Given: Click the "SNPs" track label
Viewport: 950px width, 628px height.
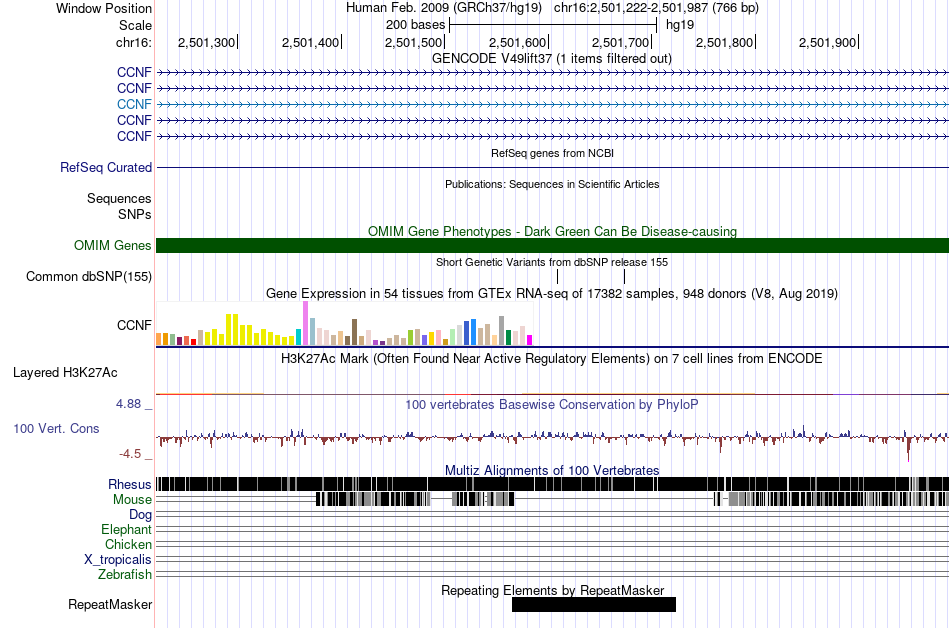Looking at the screenshot, I should point(135,214).
